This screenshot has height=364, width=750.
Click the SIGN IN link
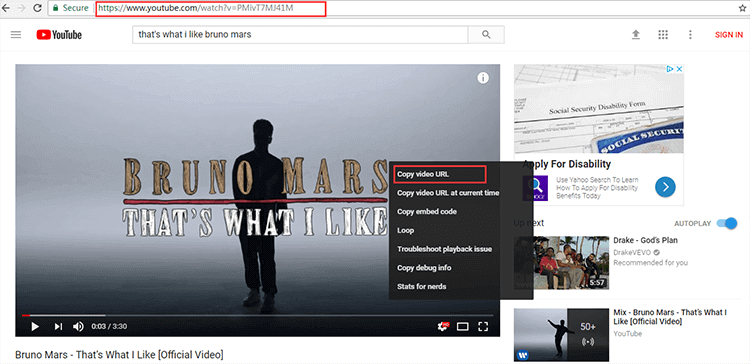pos(729,35)
